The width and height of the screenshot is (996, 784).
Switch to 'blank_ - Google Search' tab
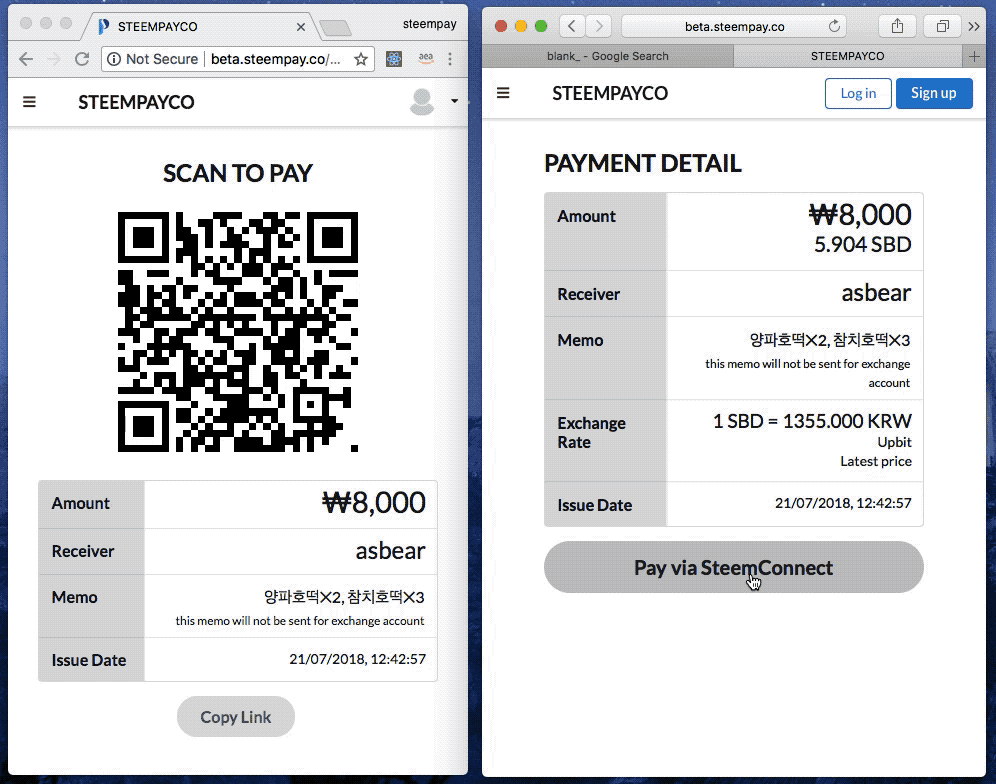click(608, 56)
